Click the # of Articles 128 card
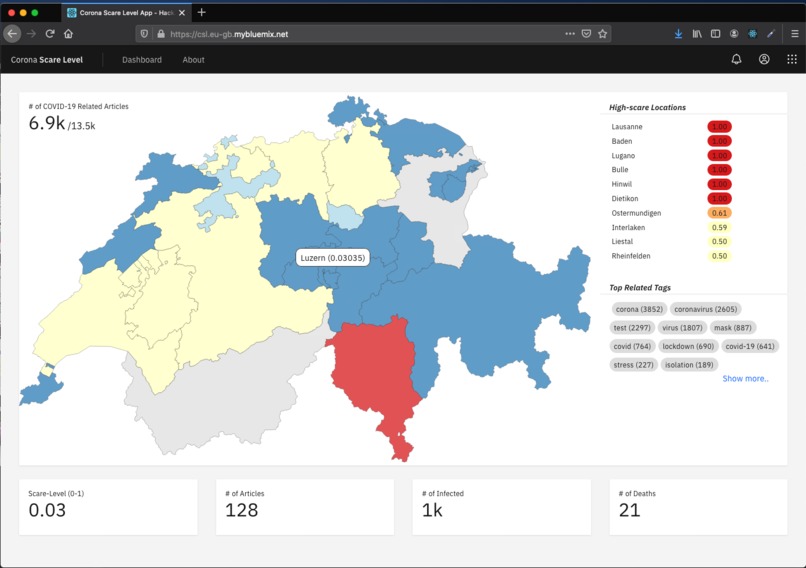The height and width of the screenshot is (568, 806). coord(305,507)
